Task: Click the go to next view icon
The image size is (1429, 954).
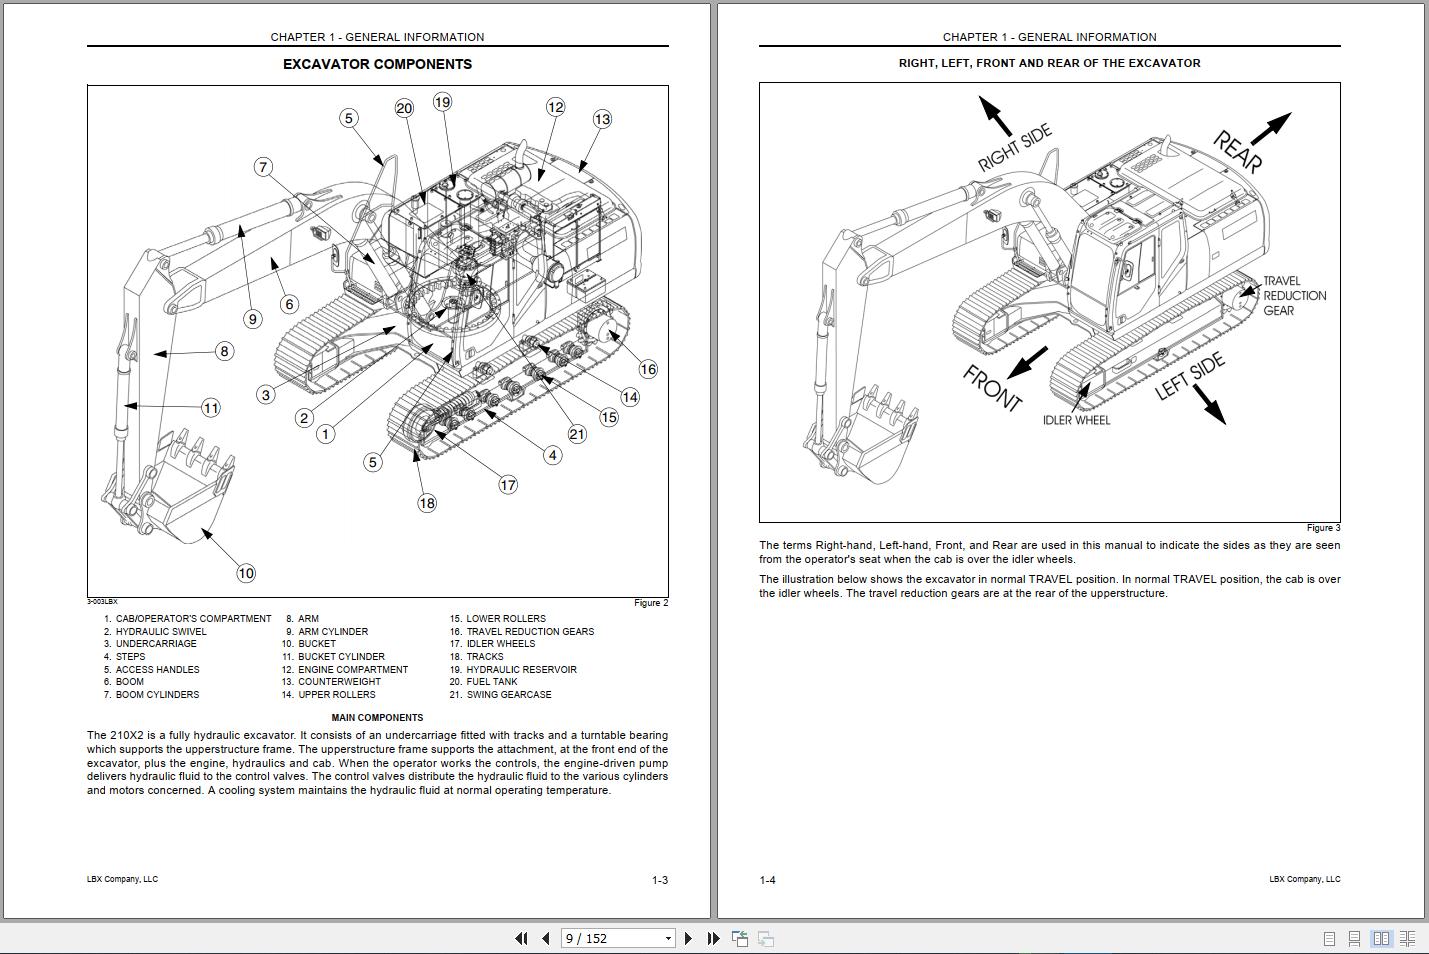Action: coord(766,938)
